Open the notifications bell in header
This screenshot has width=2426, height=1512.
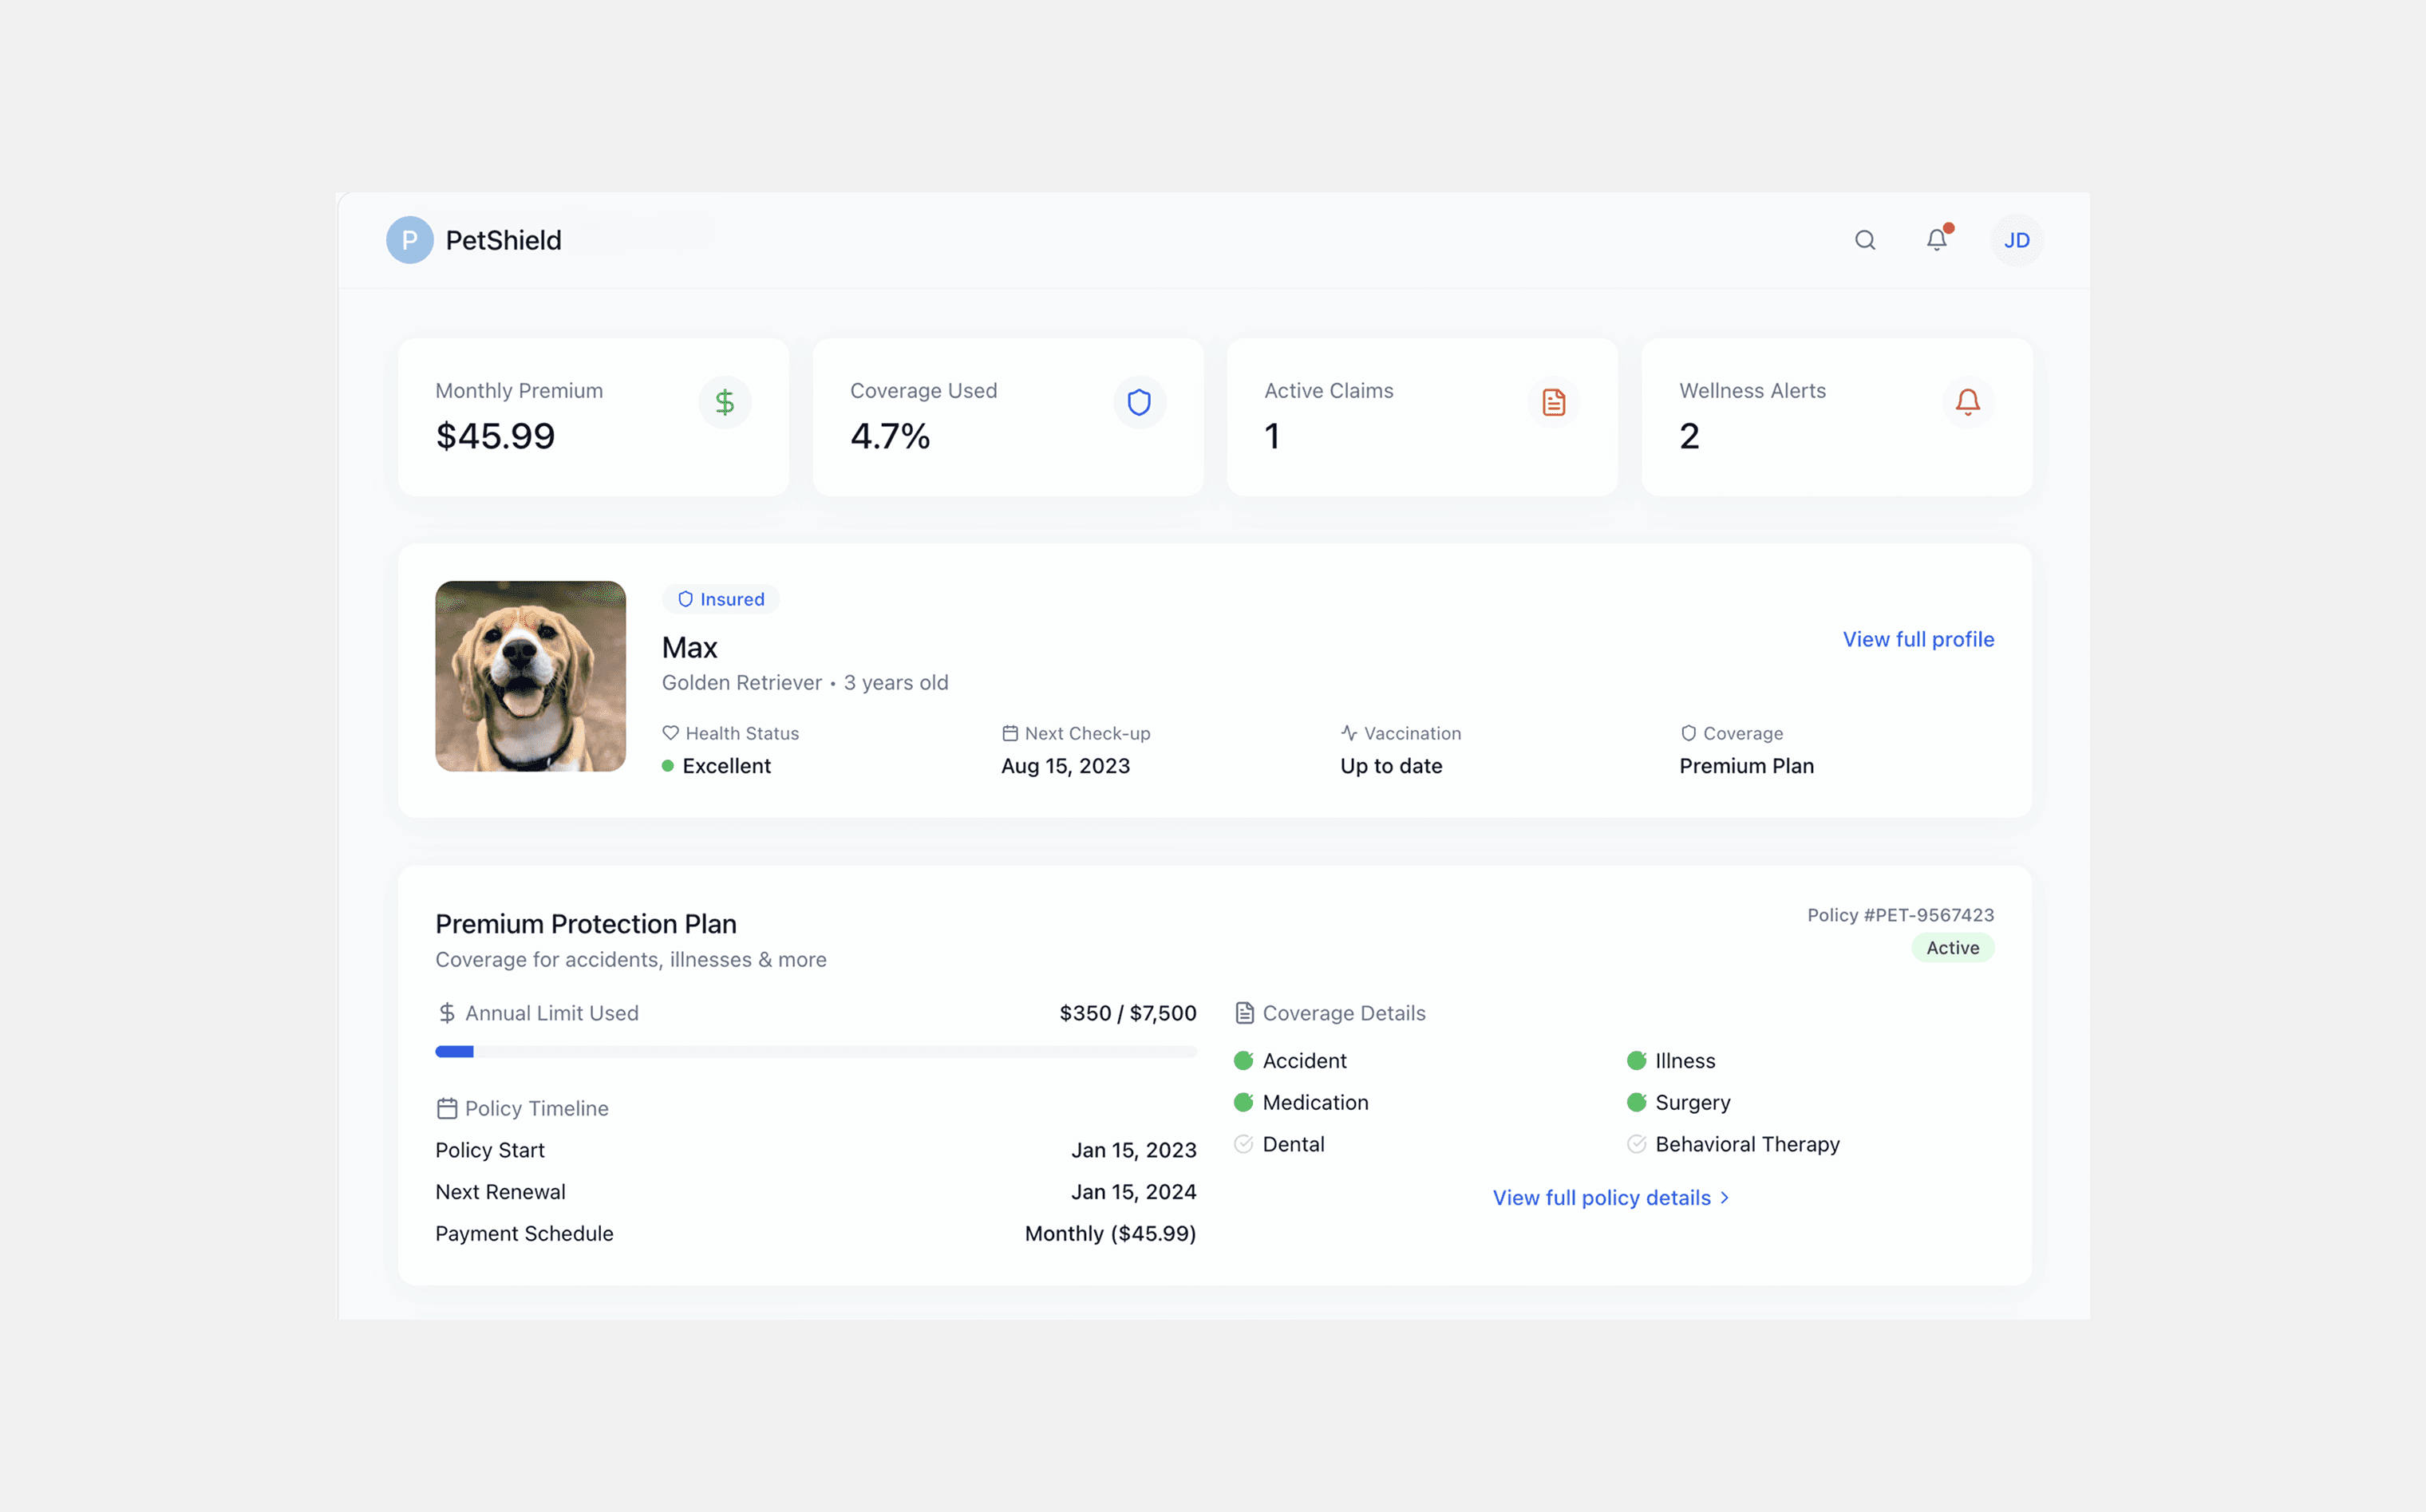(1937, 240)
